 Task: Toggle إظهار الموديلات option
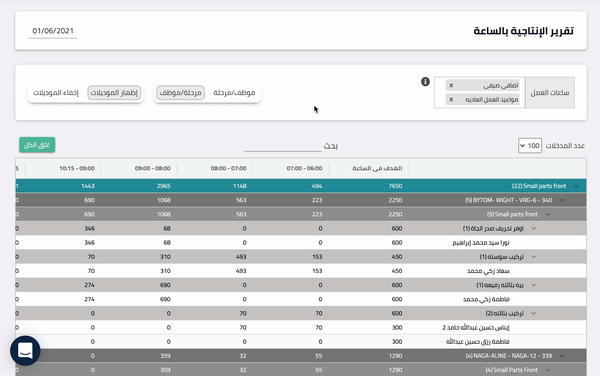point(114,93)
